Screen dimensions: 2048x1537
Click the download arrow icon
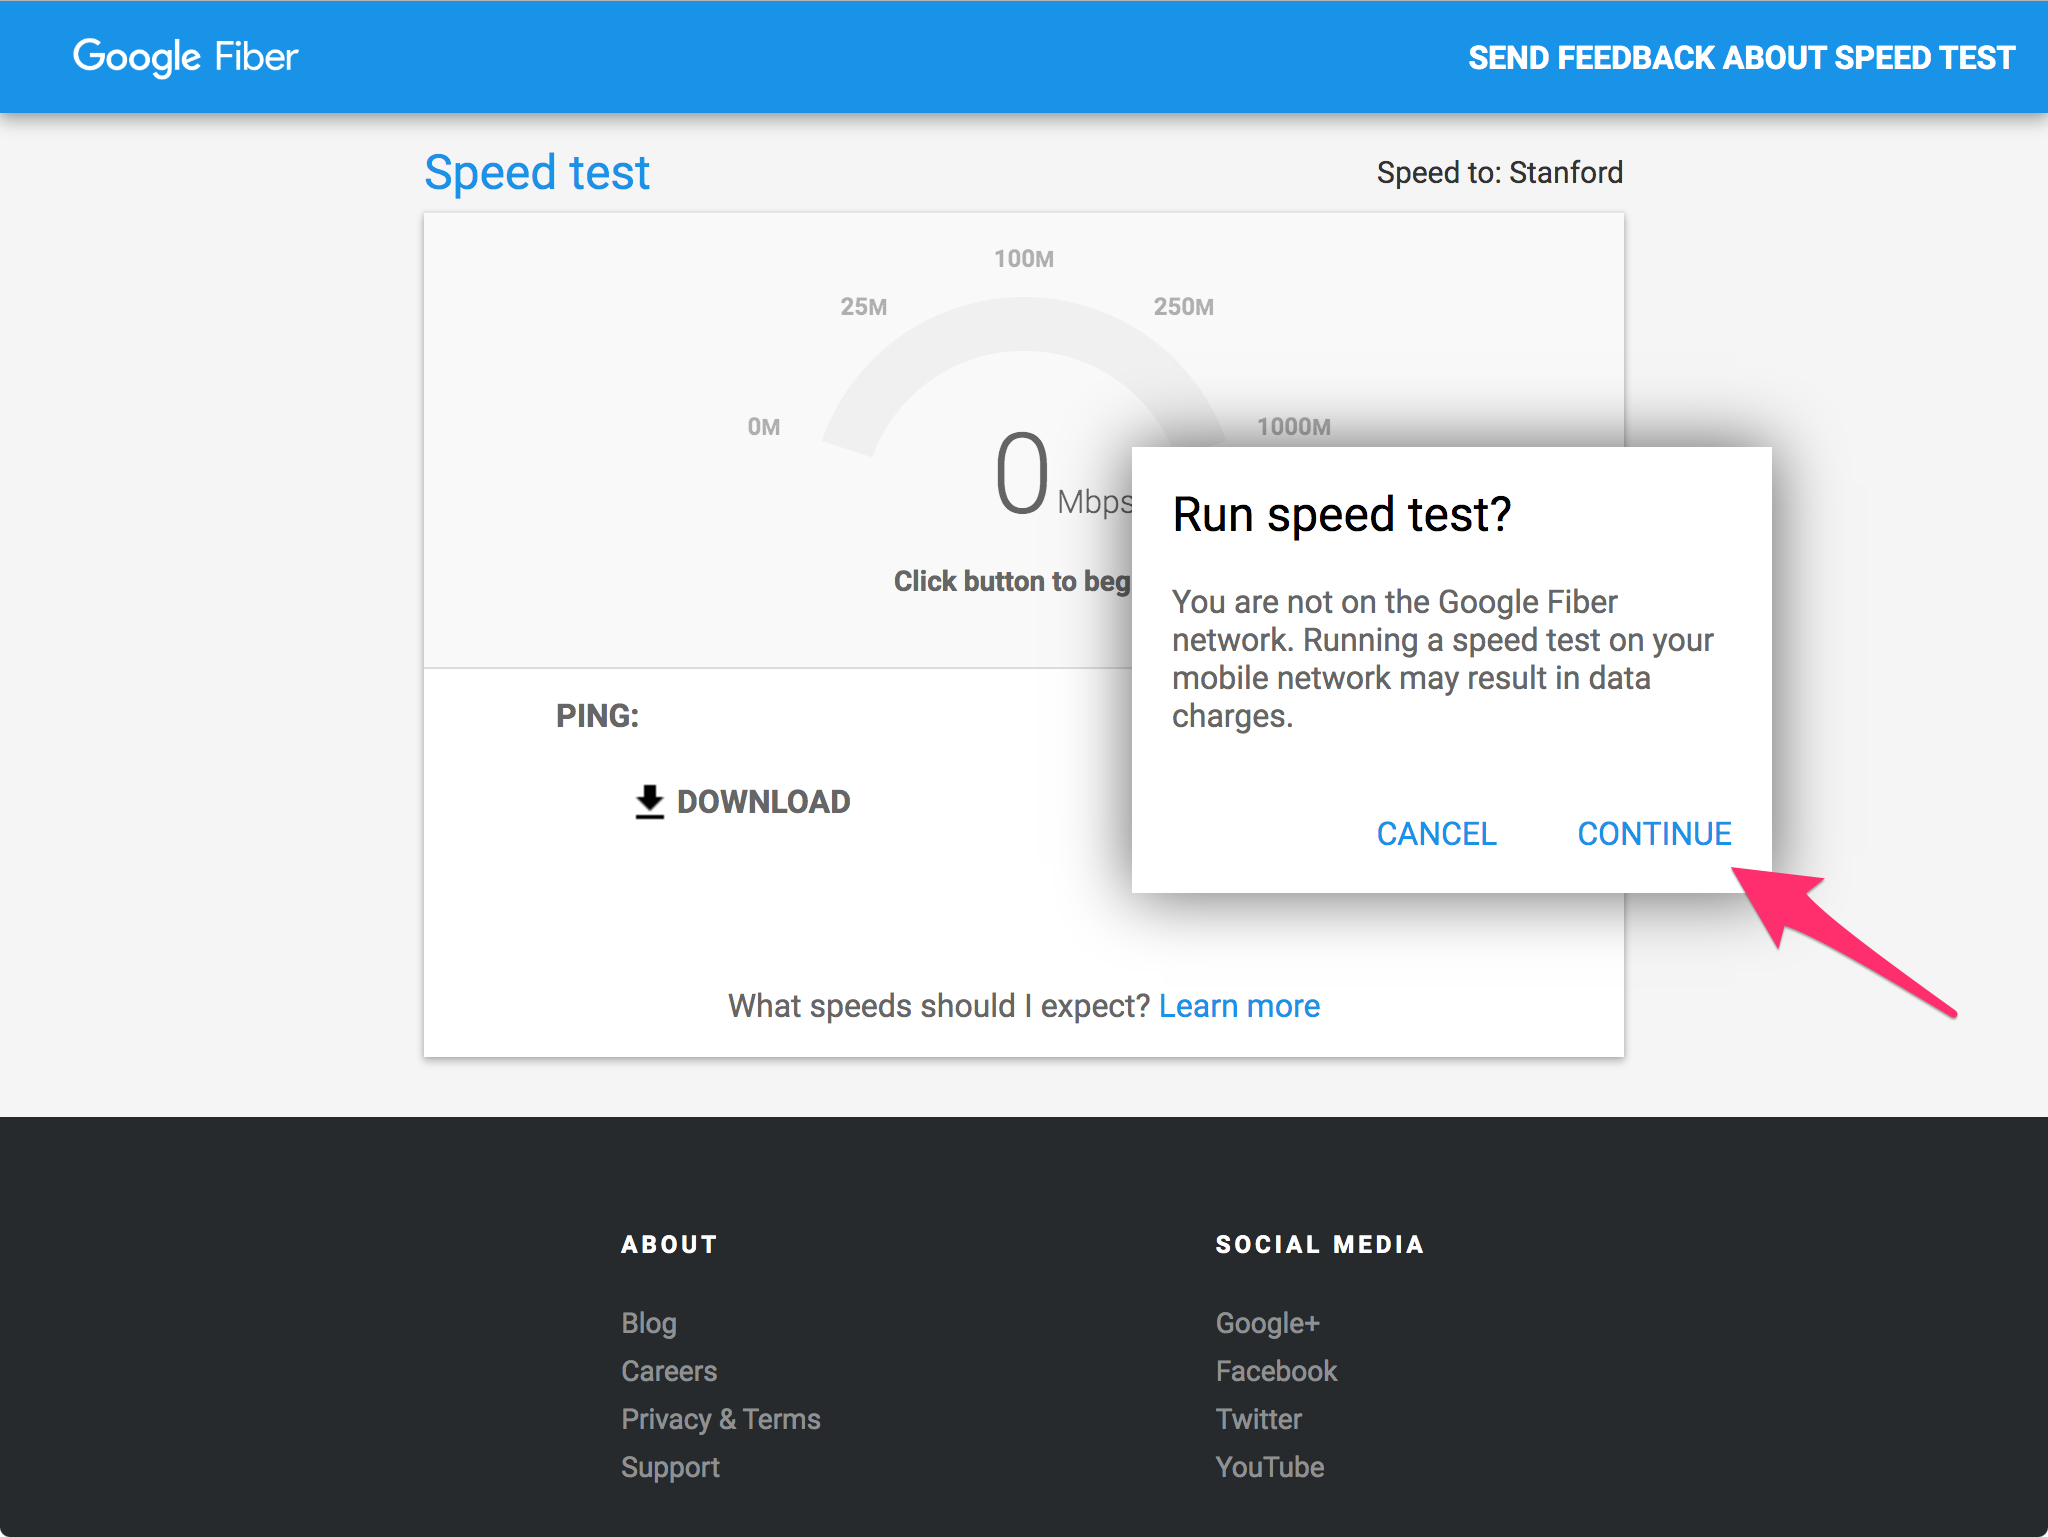tap(649, 802)
